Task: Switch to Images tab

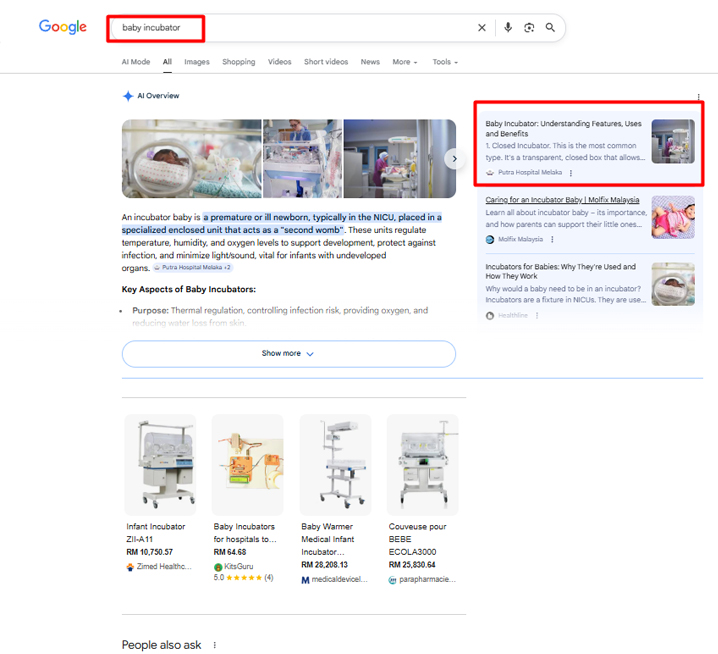Action: coord(197,62)
